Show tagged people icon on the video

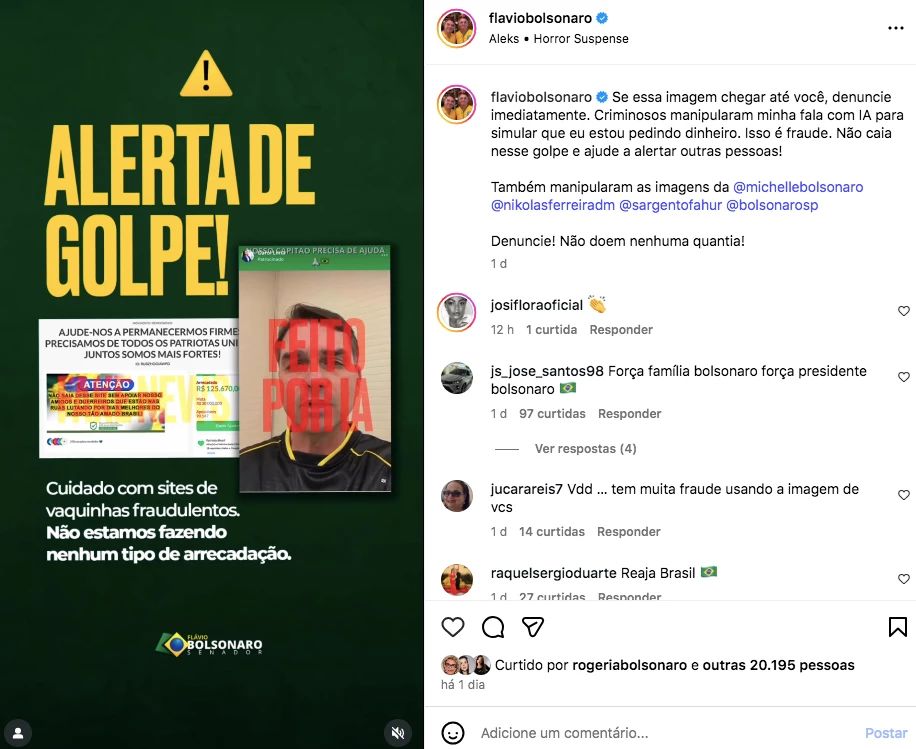pyautogui.click(x=18, y=733)
